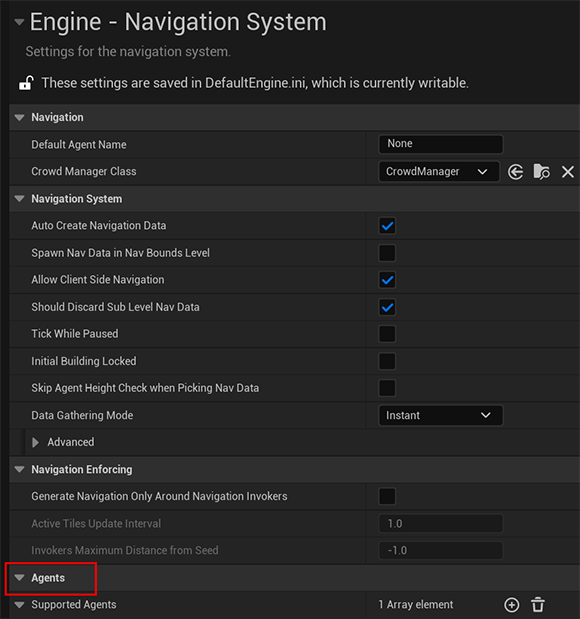The height and width of the screenshot is (619, 580).
Task: Toggle Should Discard Sub Level Nav Data
Action: pyautogui.click(x=387, y=307)
